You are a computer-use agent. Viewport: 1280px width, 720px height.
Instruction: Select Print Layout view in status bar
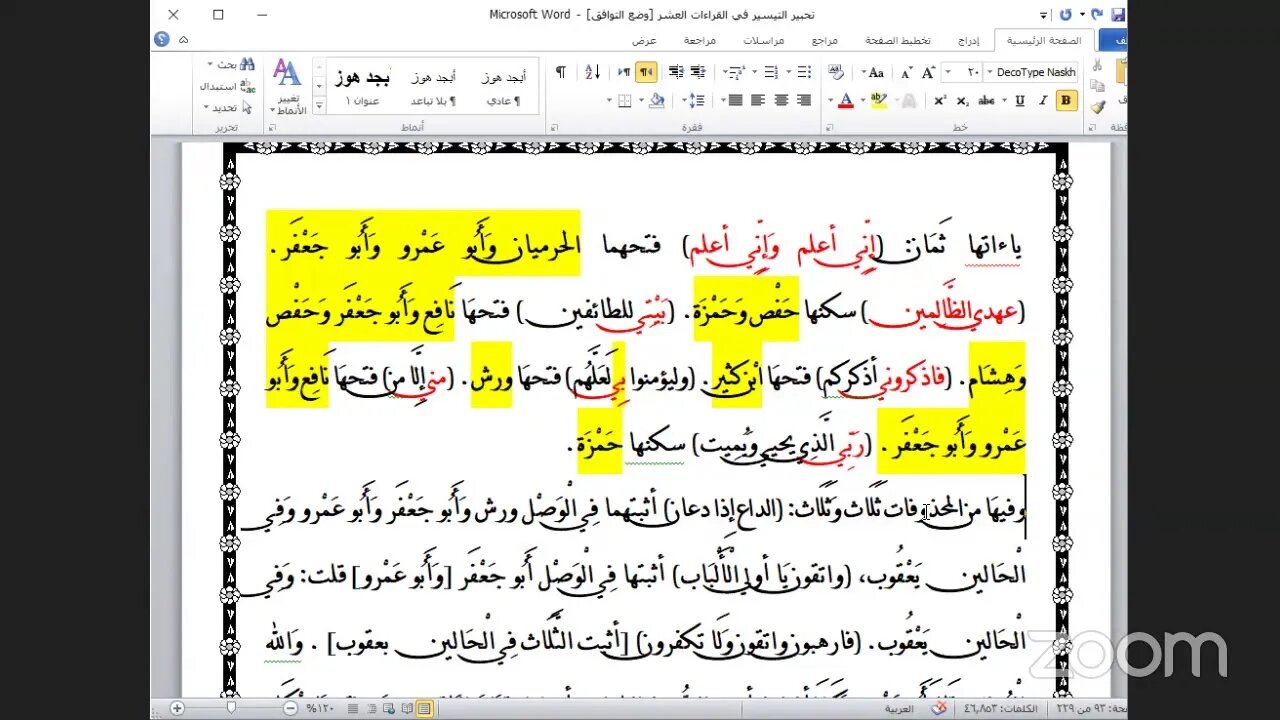[424, 708]
